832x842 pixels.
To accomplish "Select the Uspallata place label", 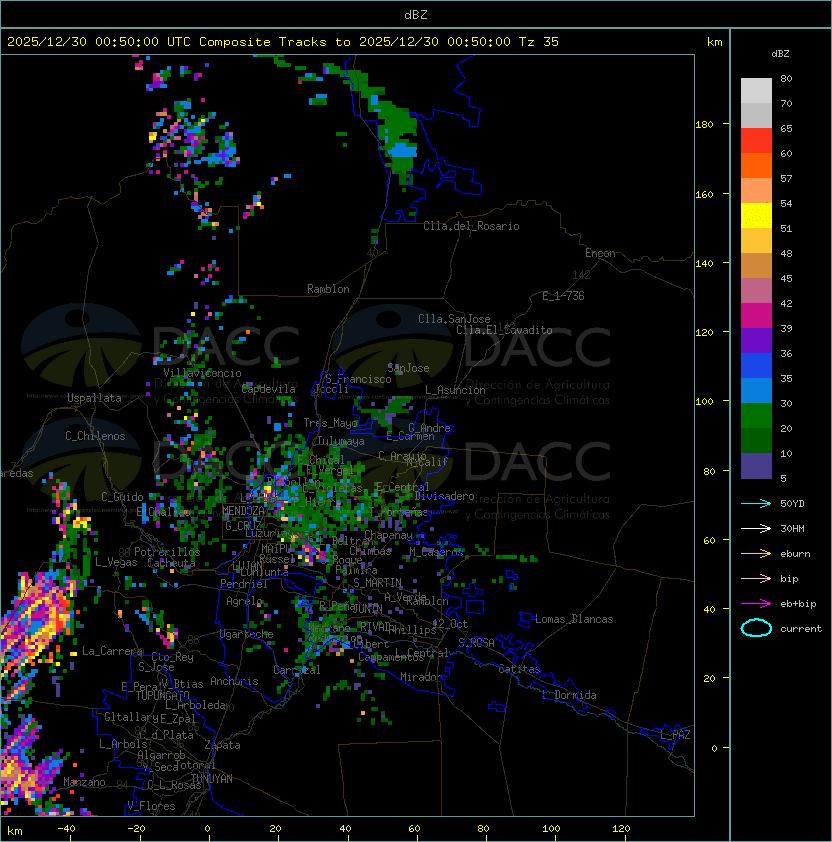I will tap(94, 398).
